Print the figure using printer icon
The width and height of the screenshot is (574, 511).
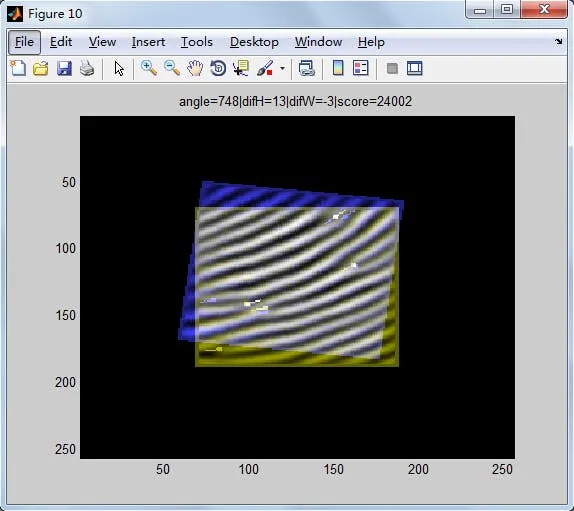pyautogui.click(x=87, y=68)
